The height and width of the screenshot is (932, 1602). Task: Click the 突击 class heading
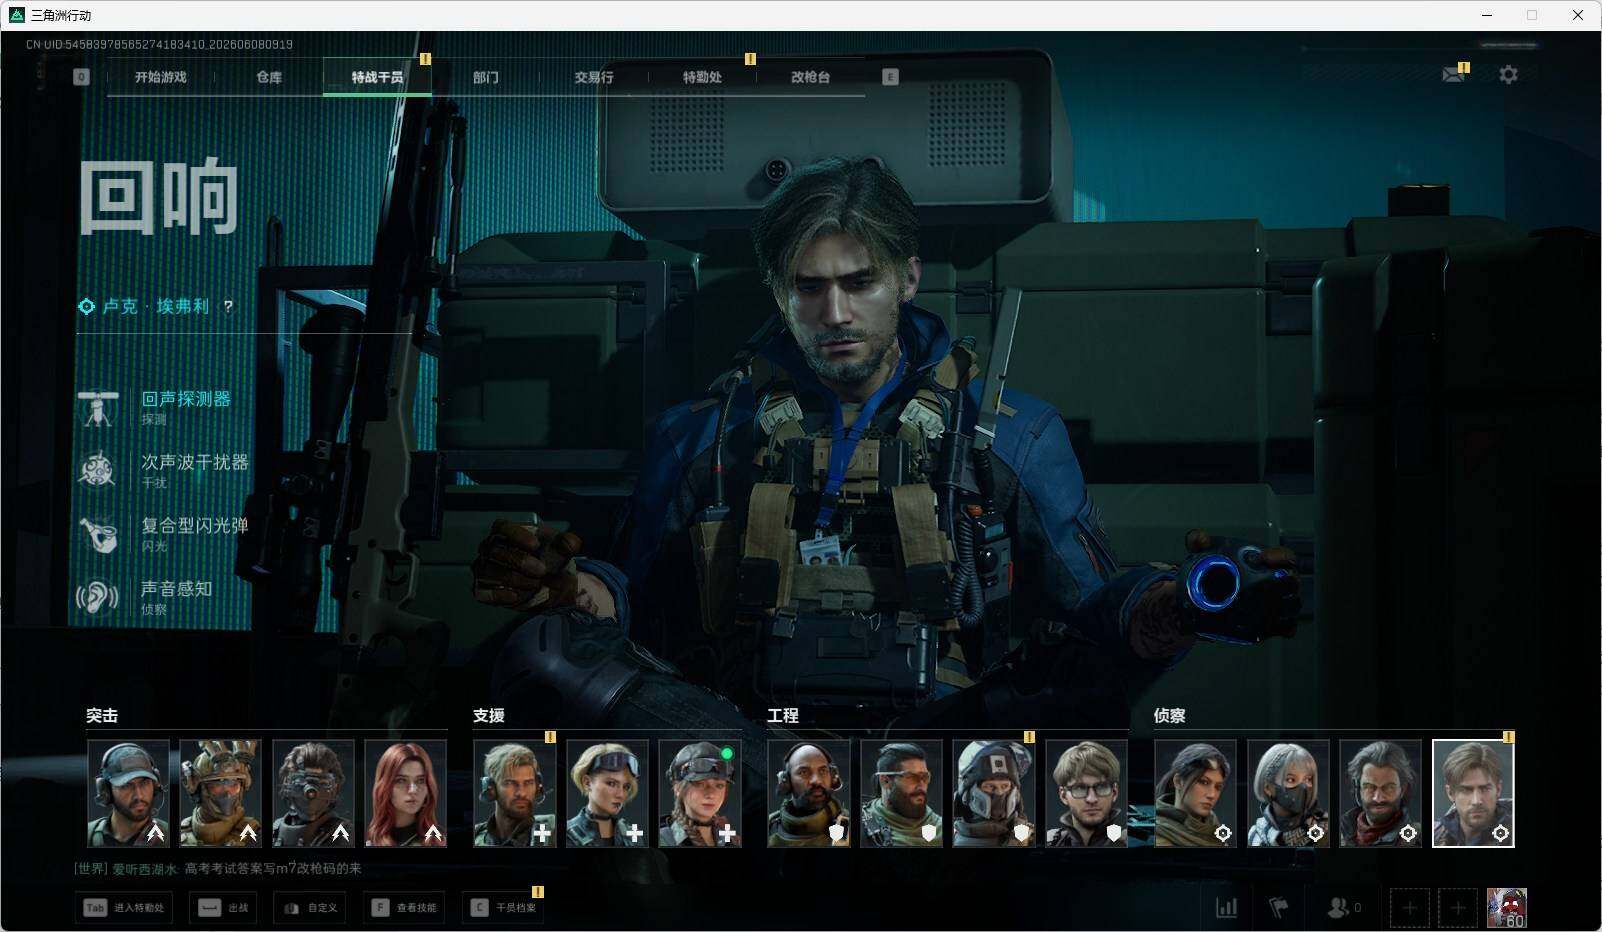coord(102,715)
